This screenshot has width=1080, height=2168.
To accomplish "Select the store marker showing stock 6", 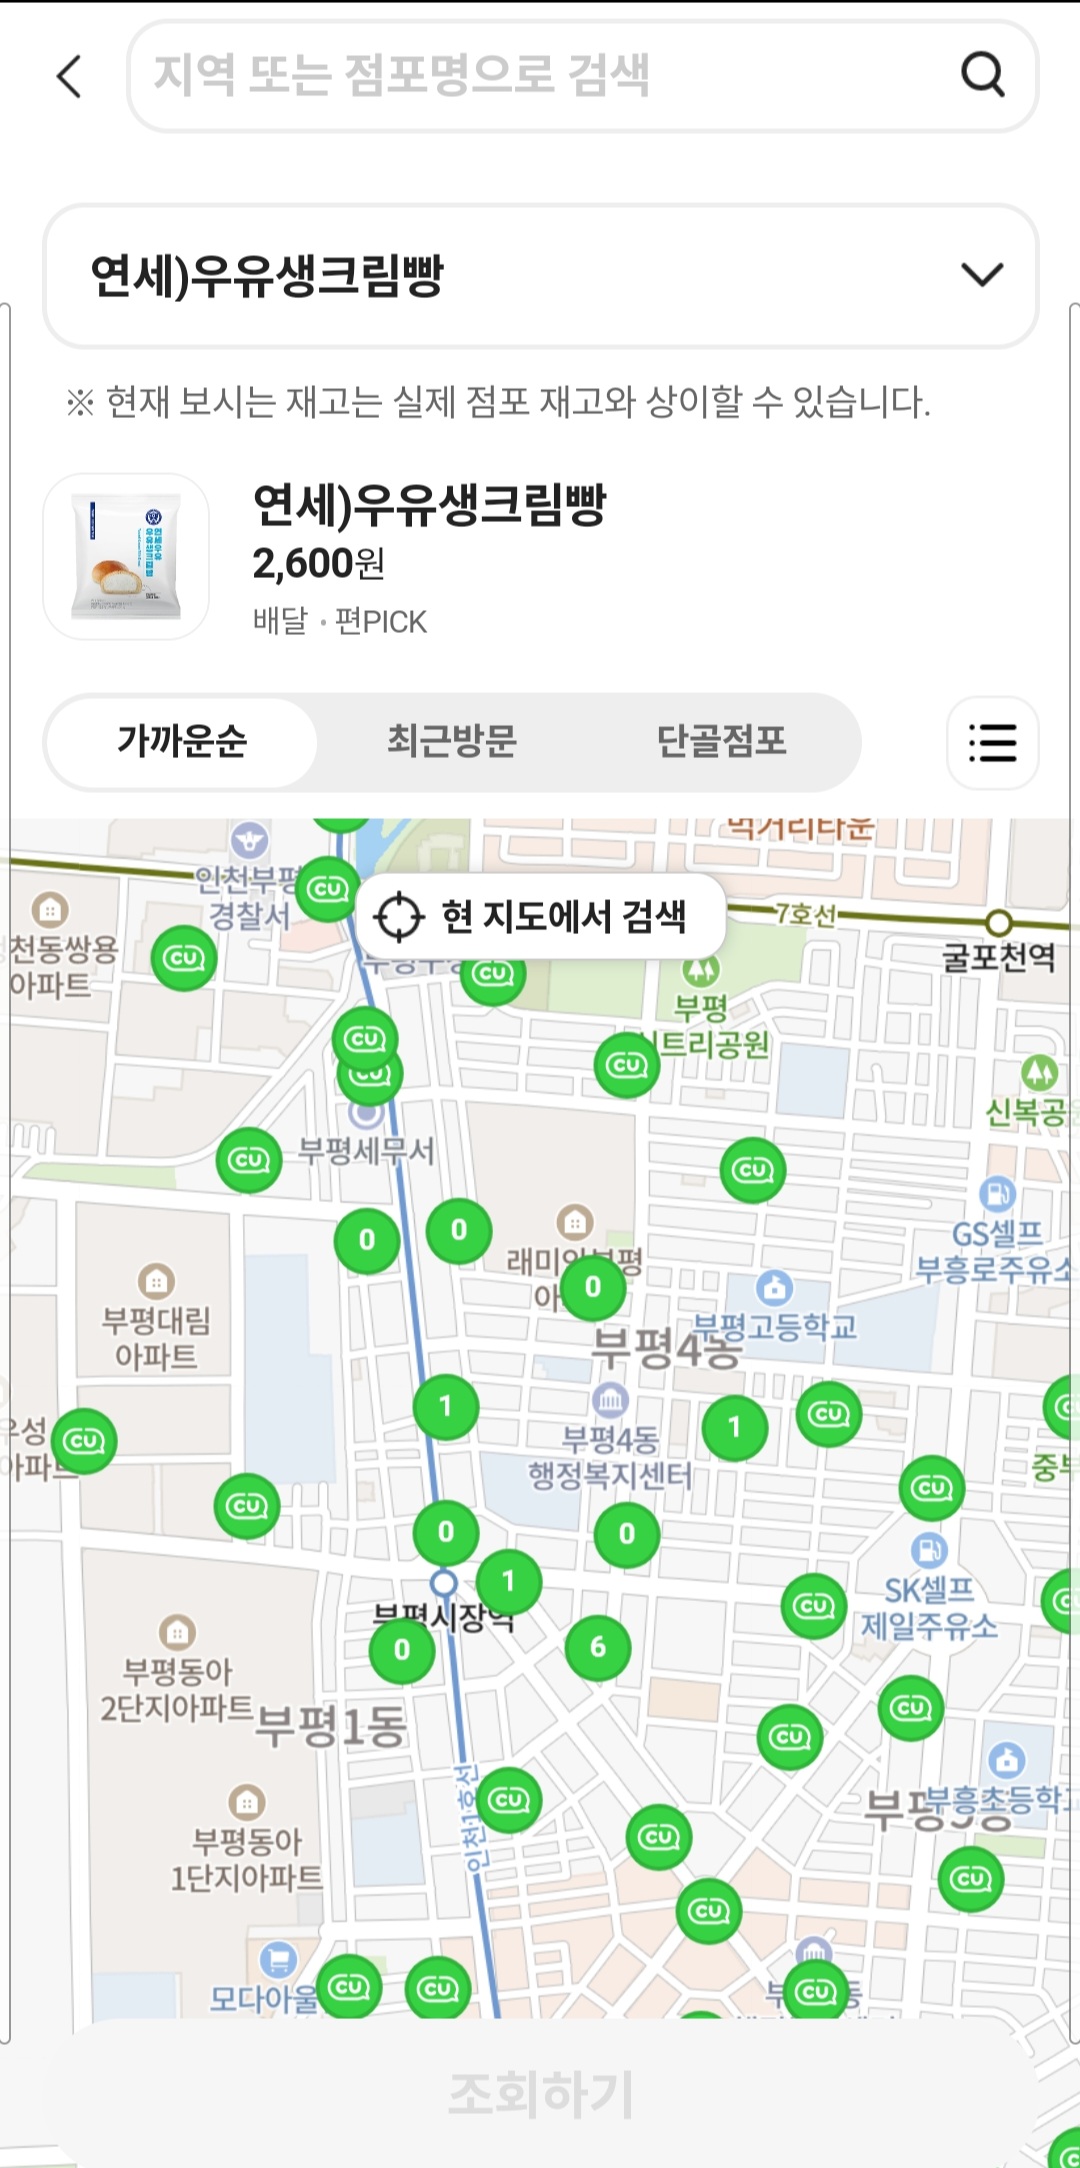I will (x=598, y=1647).
